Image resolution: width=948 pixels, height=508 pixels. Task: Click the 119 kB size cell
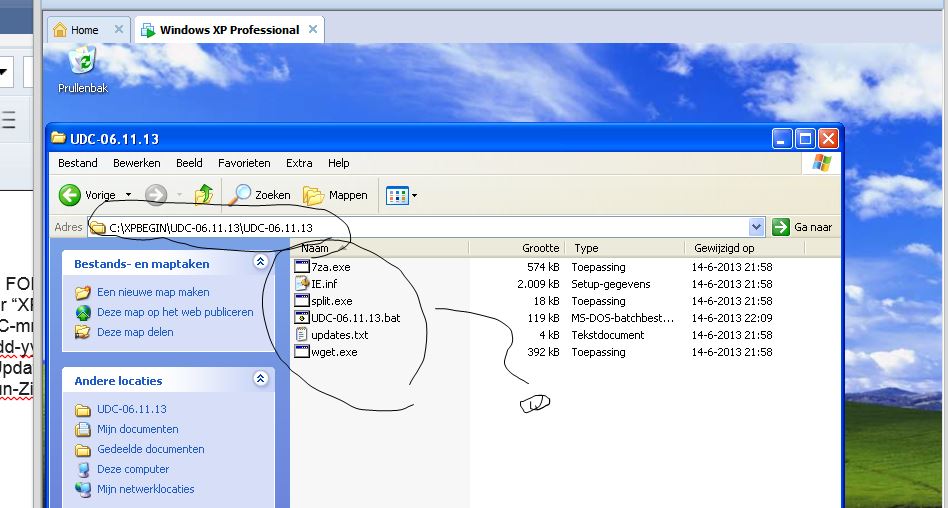pyautogui.click(x=542, y=318)
